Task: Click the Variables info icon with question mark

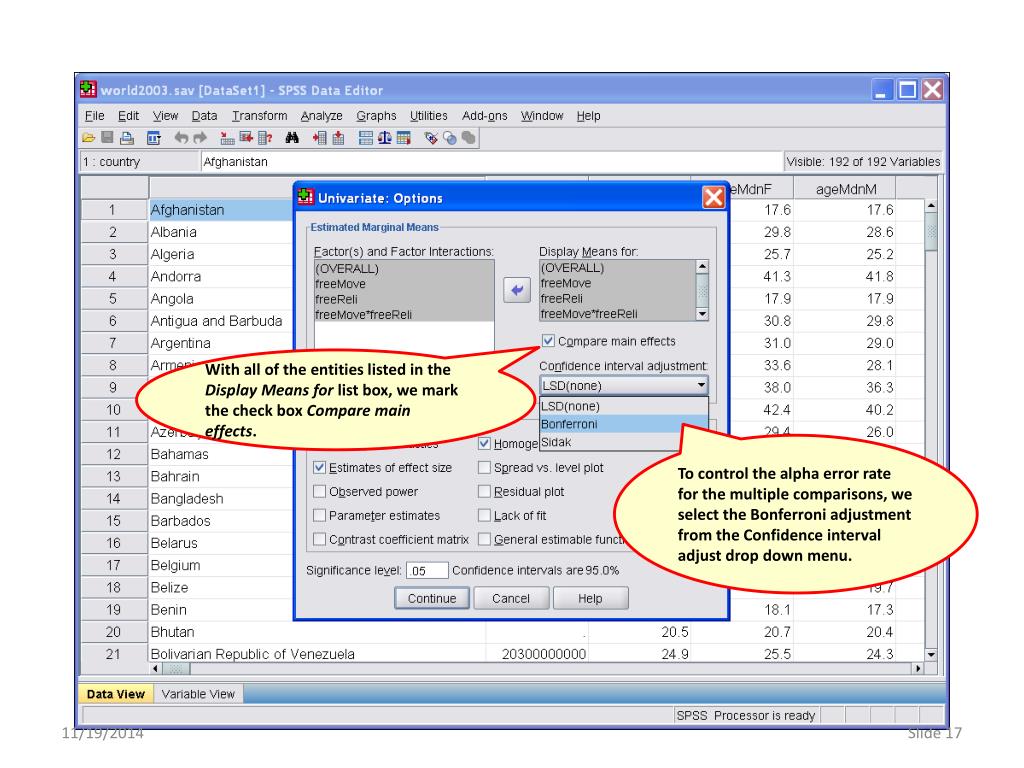Action: click(x=264, y=138)
